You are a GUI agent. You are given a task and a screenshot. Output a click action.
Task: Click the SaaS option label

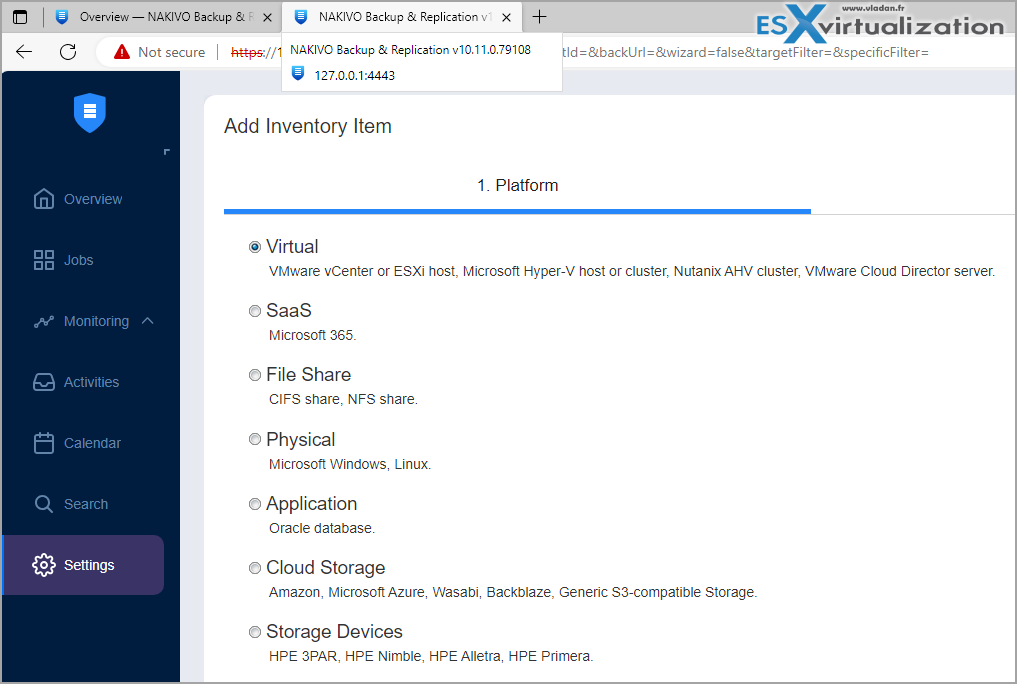coord(289,311)
